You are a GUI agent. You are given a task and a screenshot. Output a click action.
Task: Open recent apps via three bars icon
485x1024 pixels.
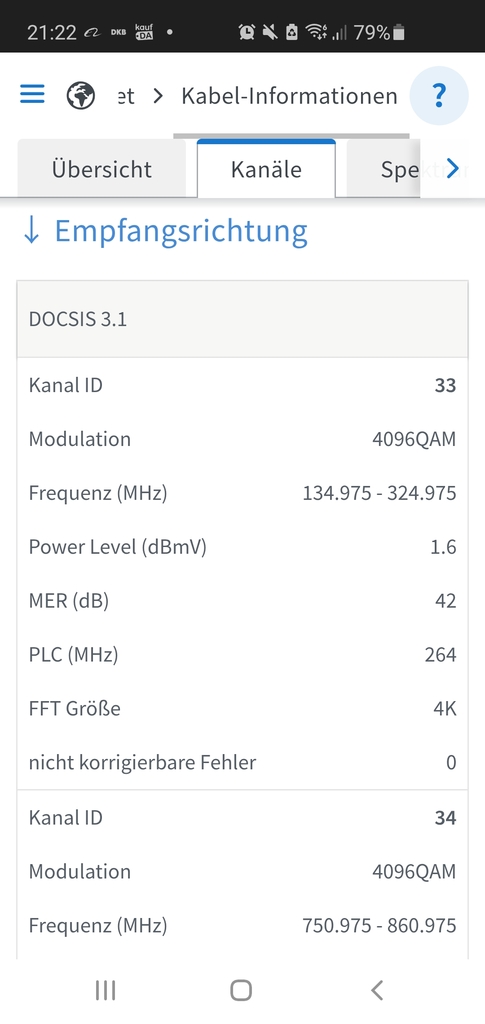[x=105, y=990]
